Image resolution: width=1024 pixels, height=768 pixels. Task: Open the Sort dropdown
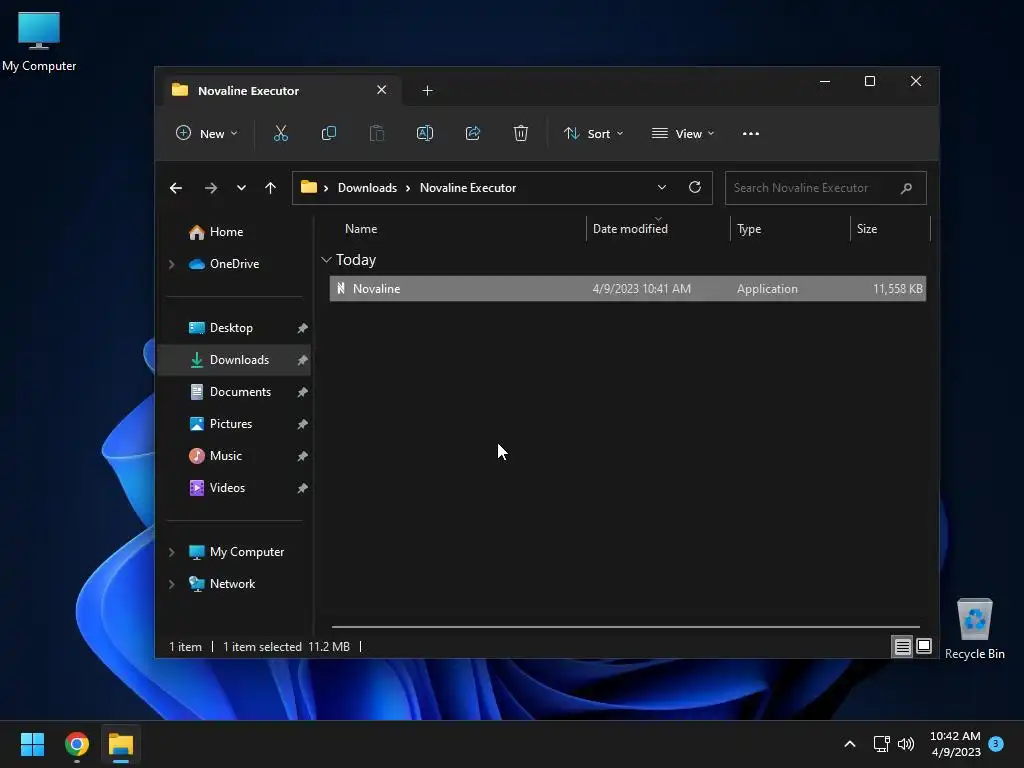593,133
